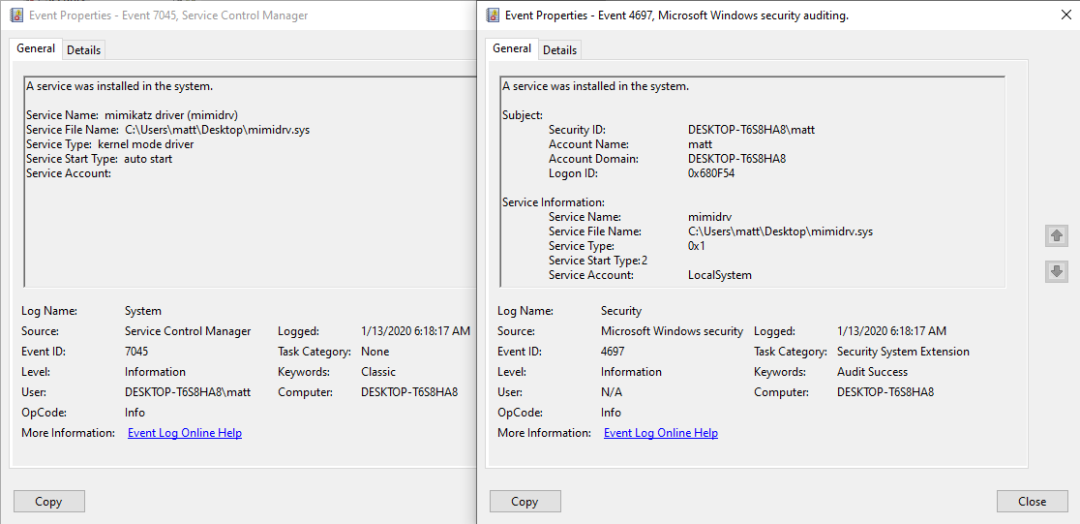Close the Event 4697 properties dialog
Image resolution: width=1080 pixels, height=524 pixels.
pos(1032,501)
